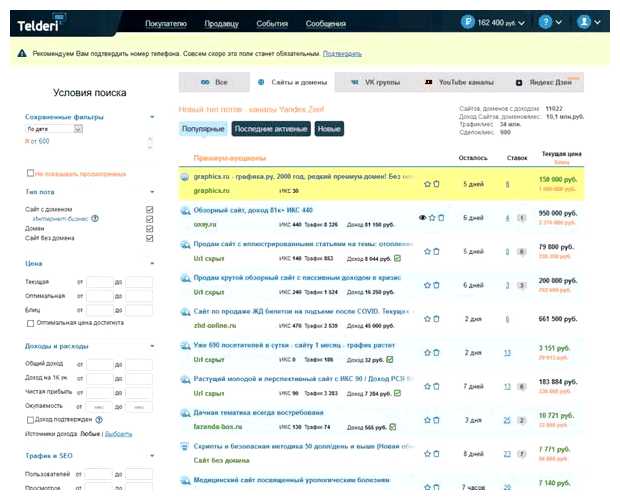Star the graphics.ru lot as favorite
620x500 pixels.
click(x=428, y=184)
